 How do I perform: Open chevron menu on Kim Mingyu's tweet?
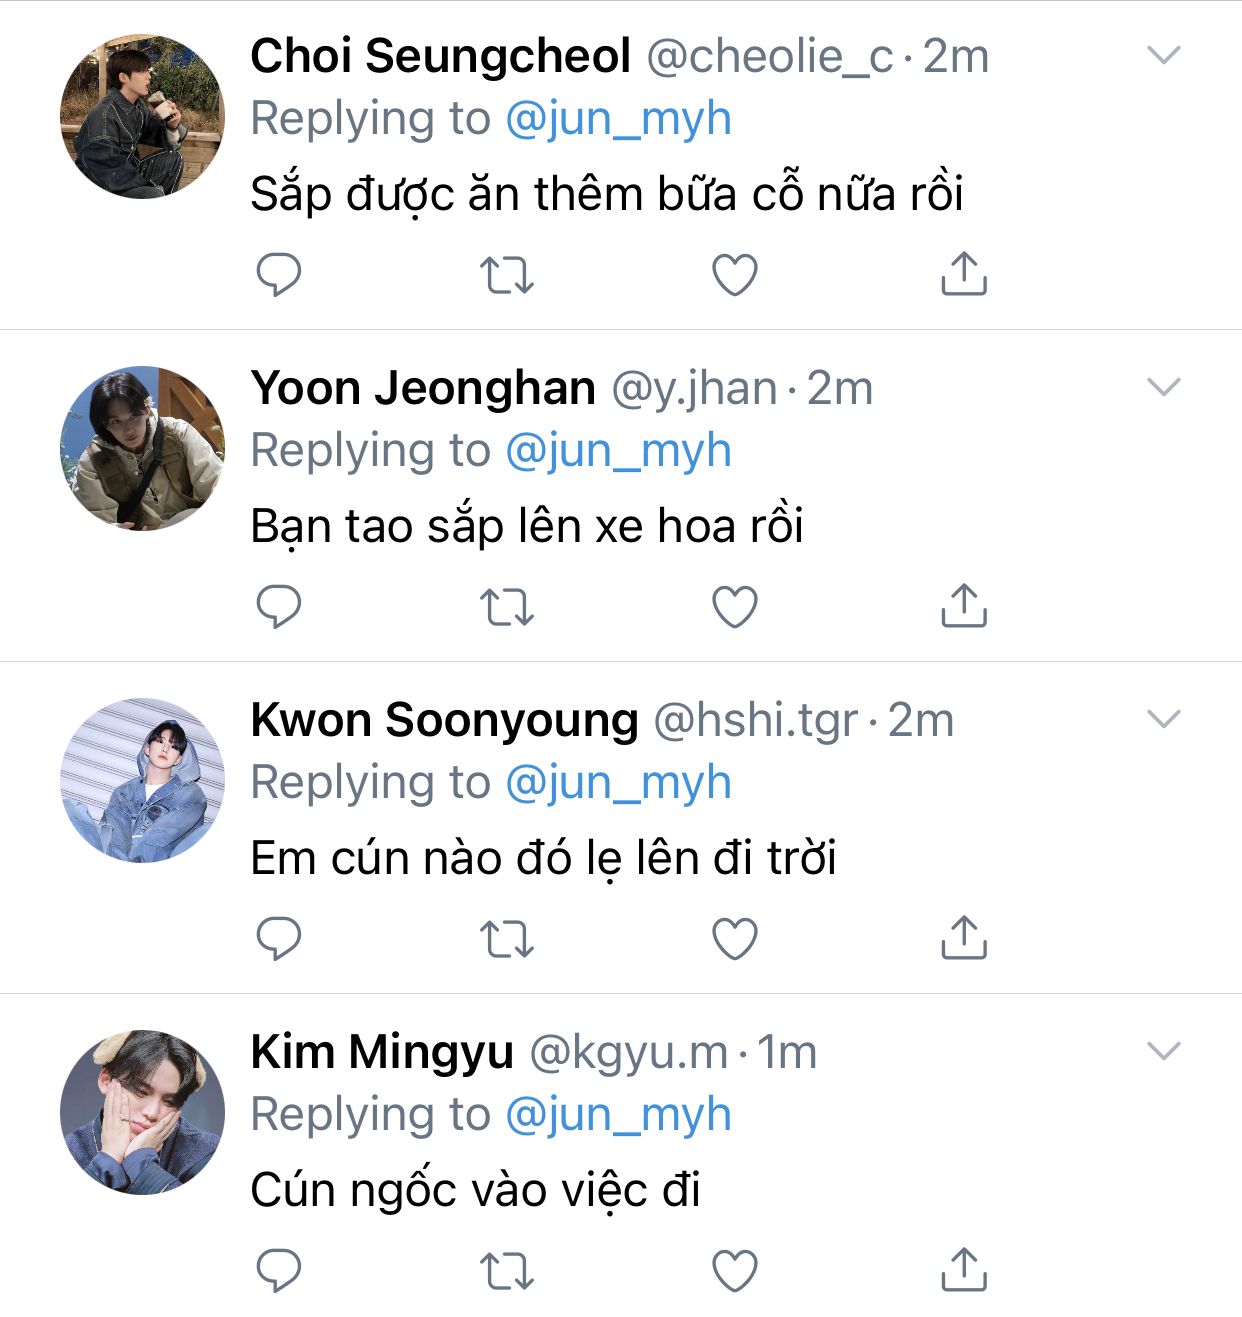1164,1051
